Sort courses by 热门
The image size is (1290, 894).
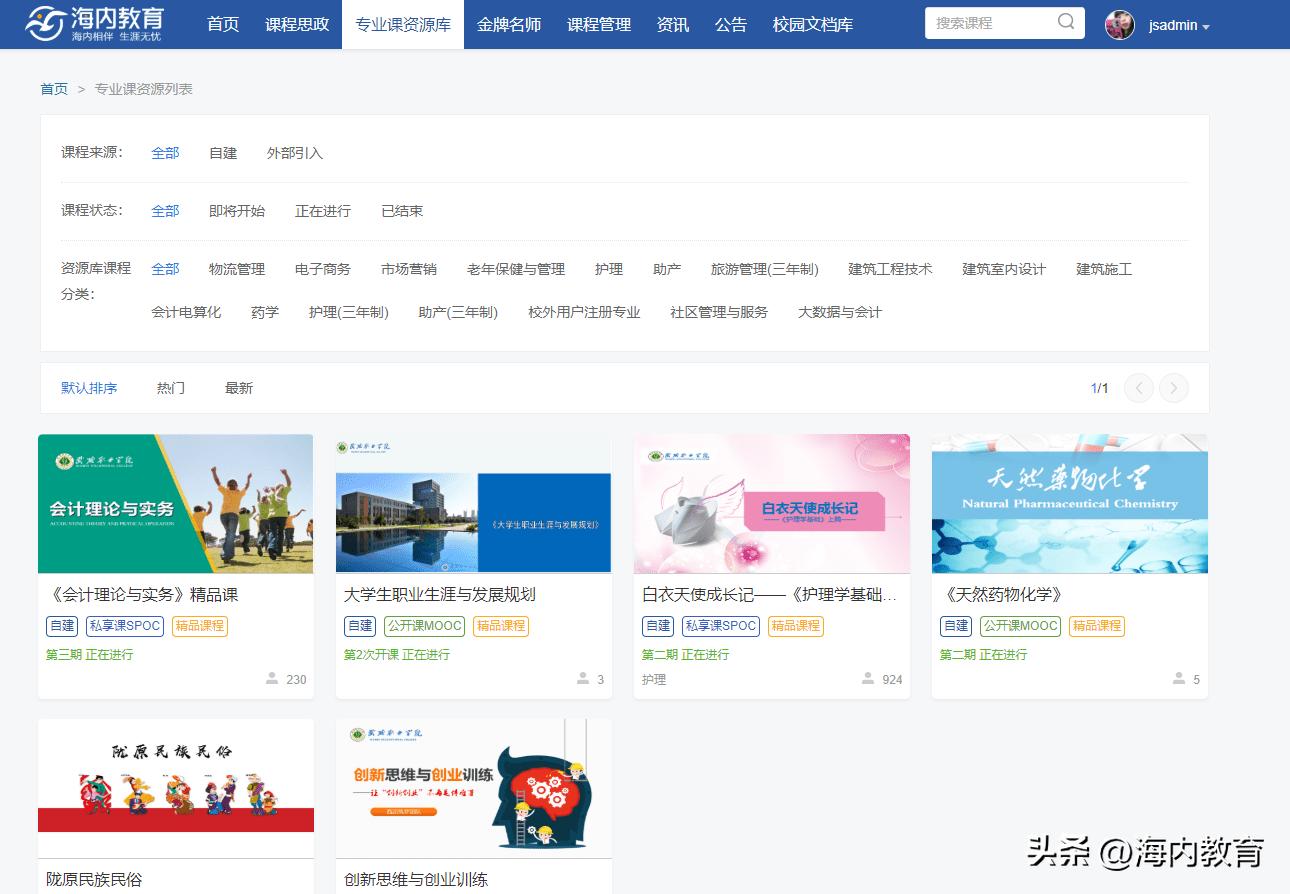(170, 388)
